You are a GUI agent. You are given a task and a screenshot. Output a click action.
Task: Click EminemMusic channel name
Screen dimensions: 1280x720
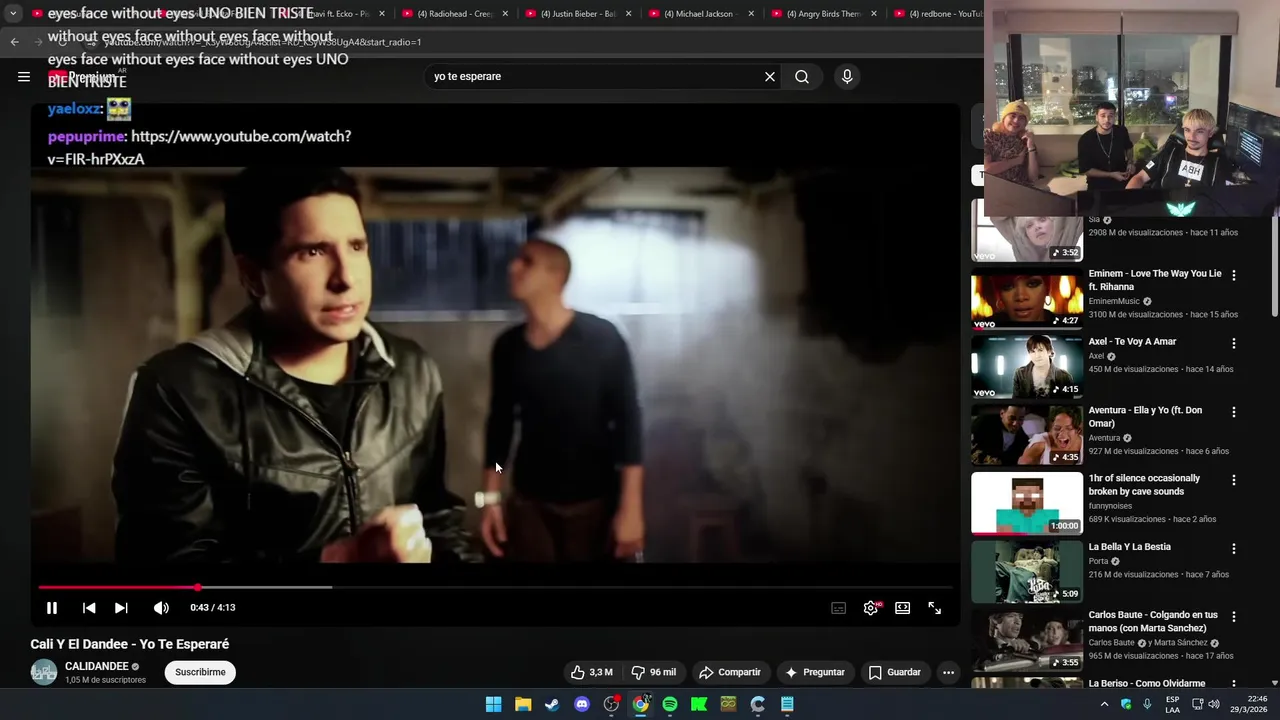(1114, 301)
